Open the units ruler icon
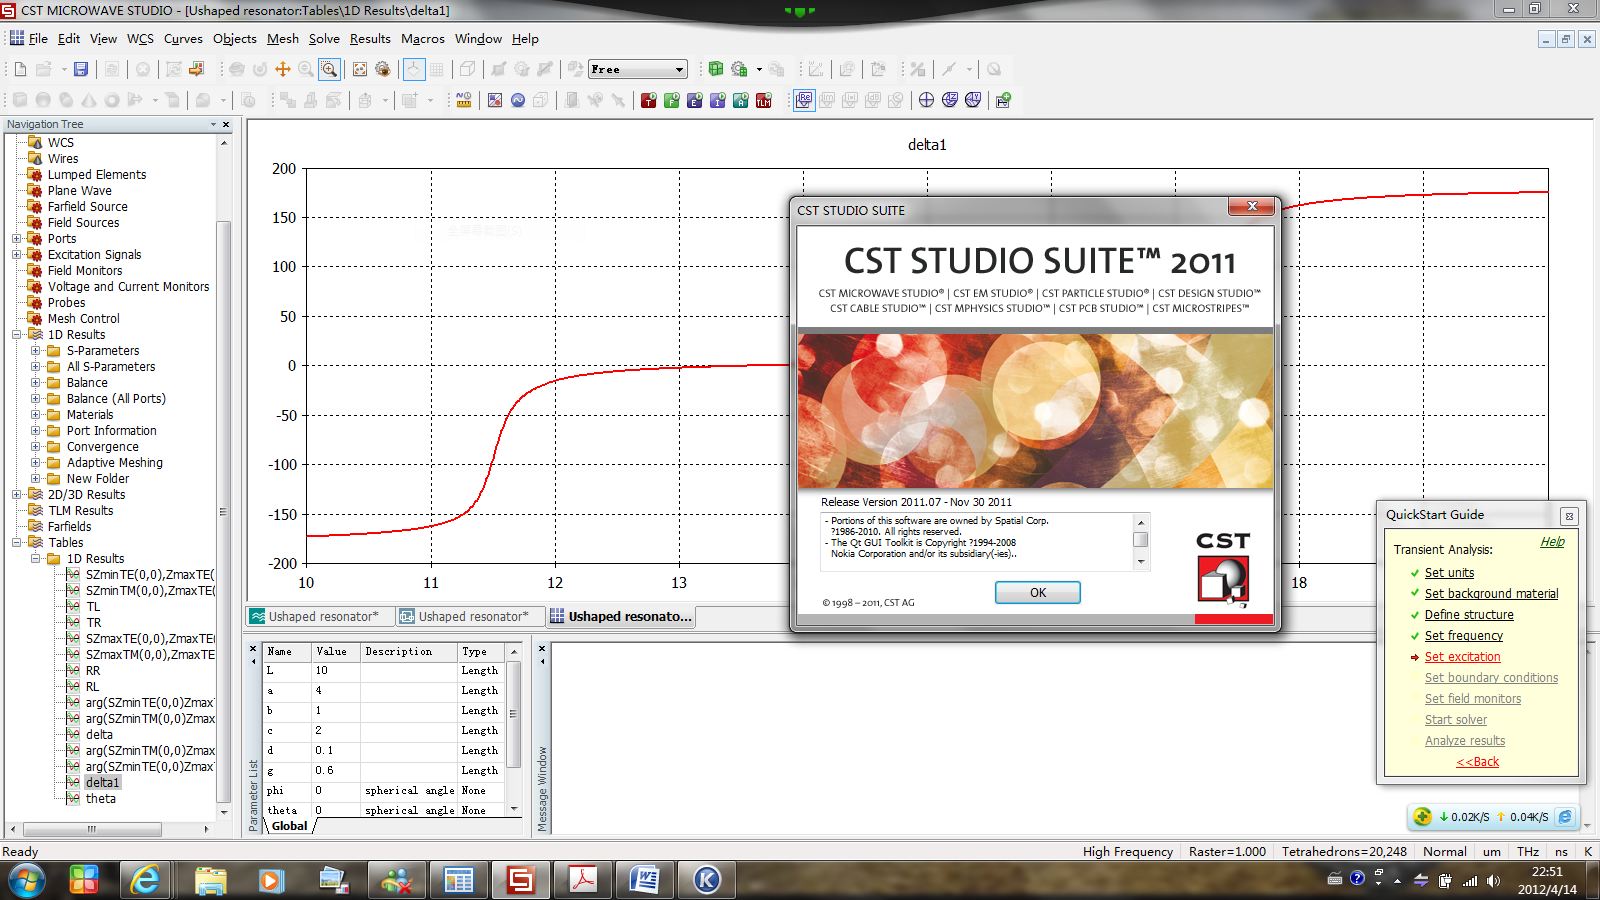1600x900 pixels. tap(464, 100)
